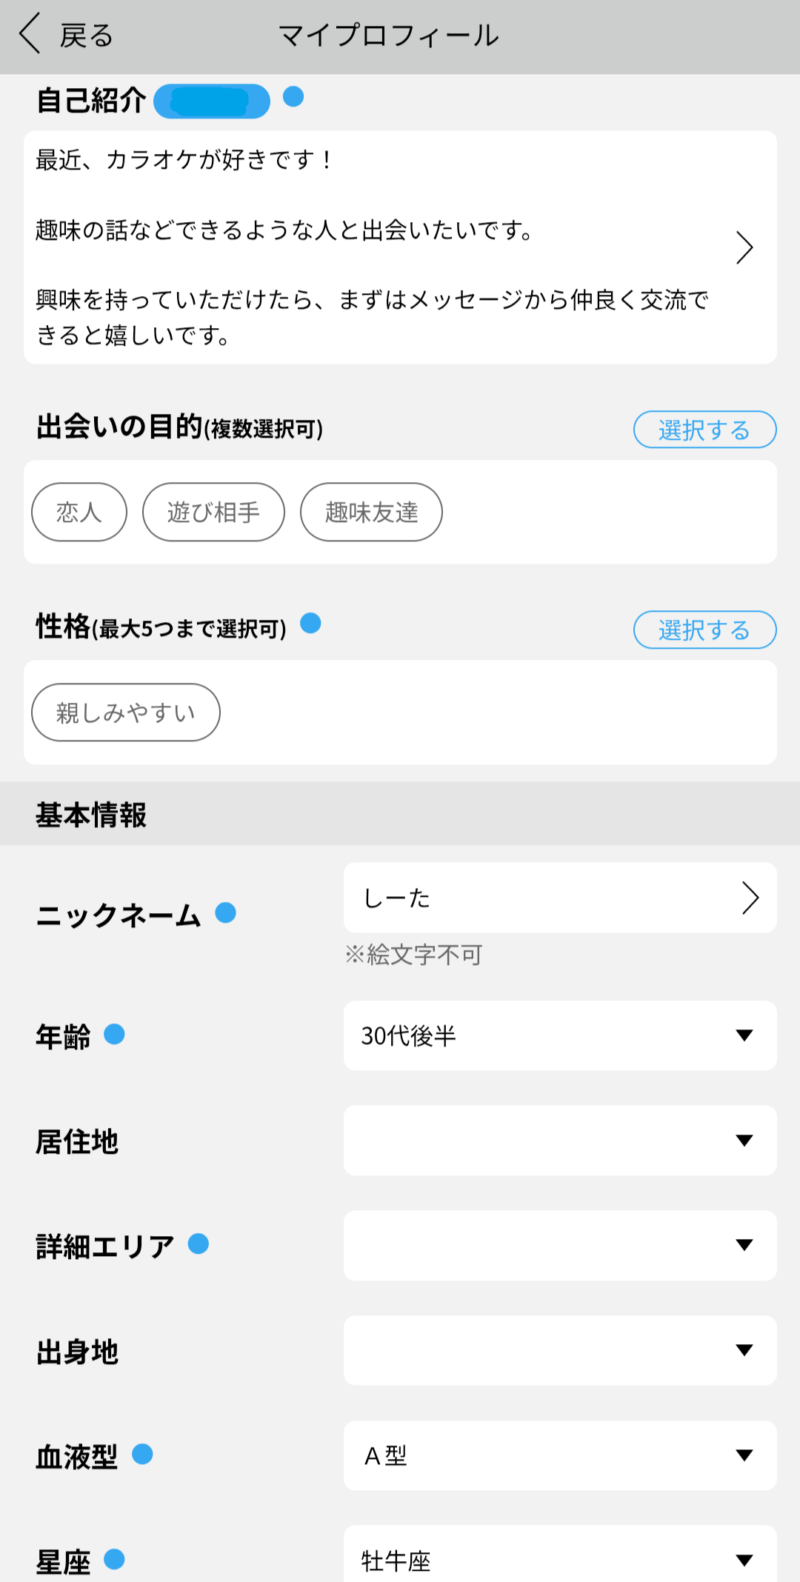The width and height of the screenshot is (800, 1582).
Task: Tap blue dot beside 年齢 label
Action: click(x=115, y=1034)
